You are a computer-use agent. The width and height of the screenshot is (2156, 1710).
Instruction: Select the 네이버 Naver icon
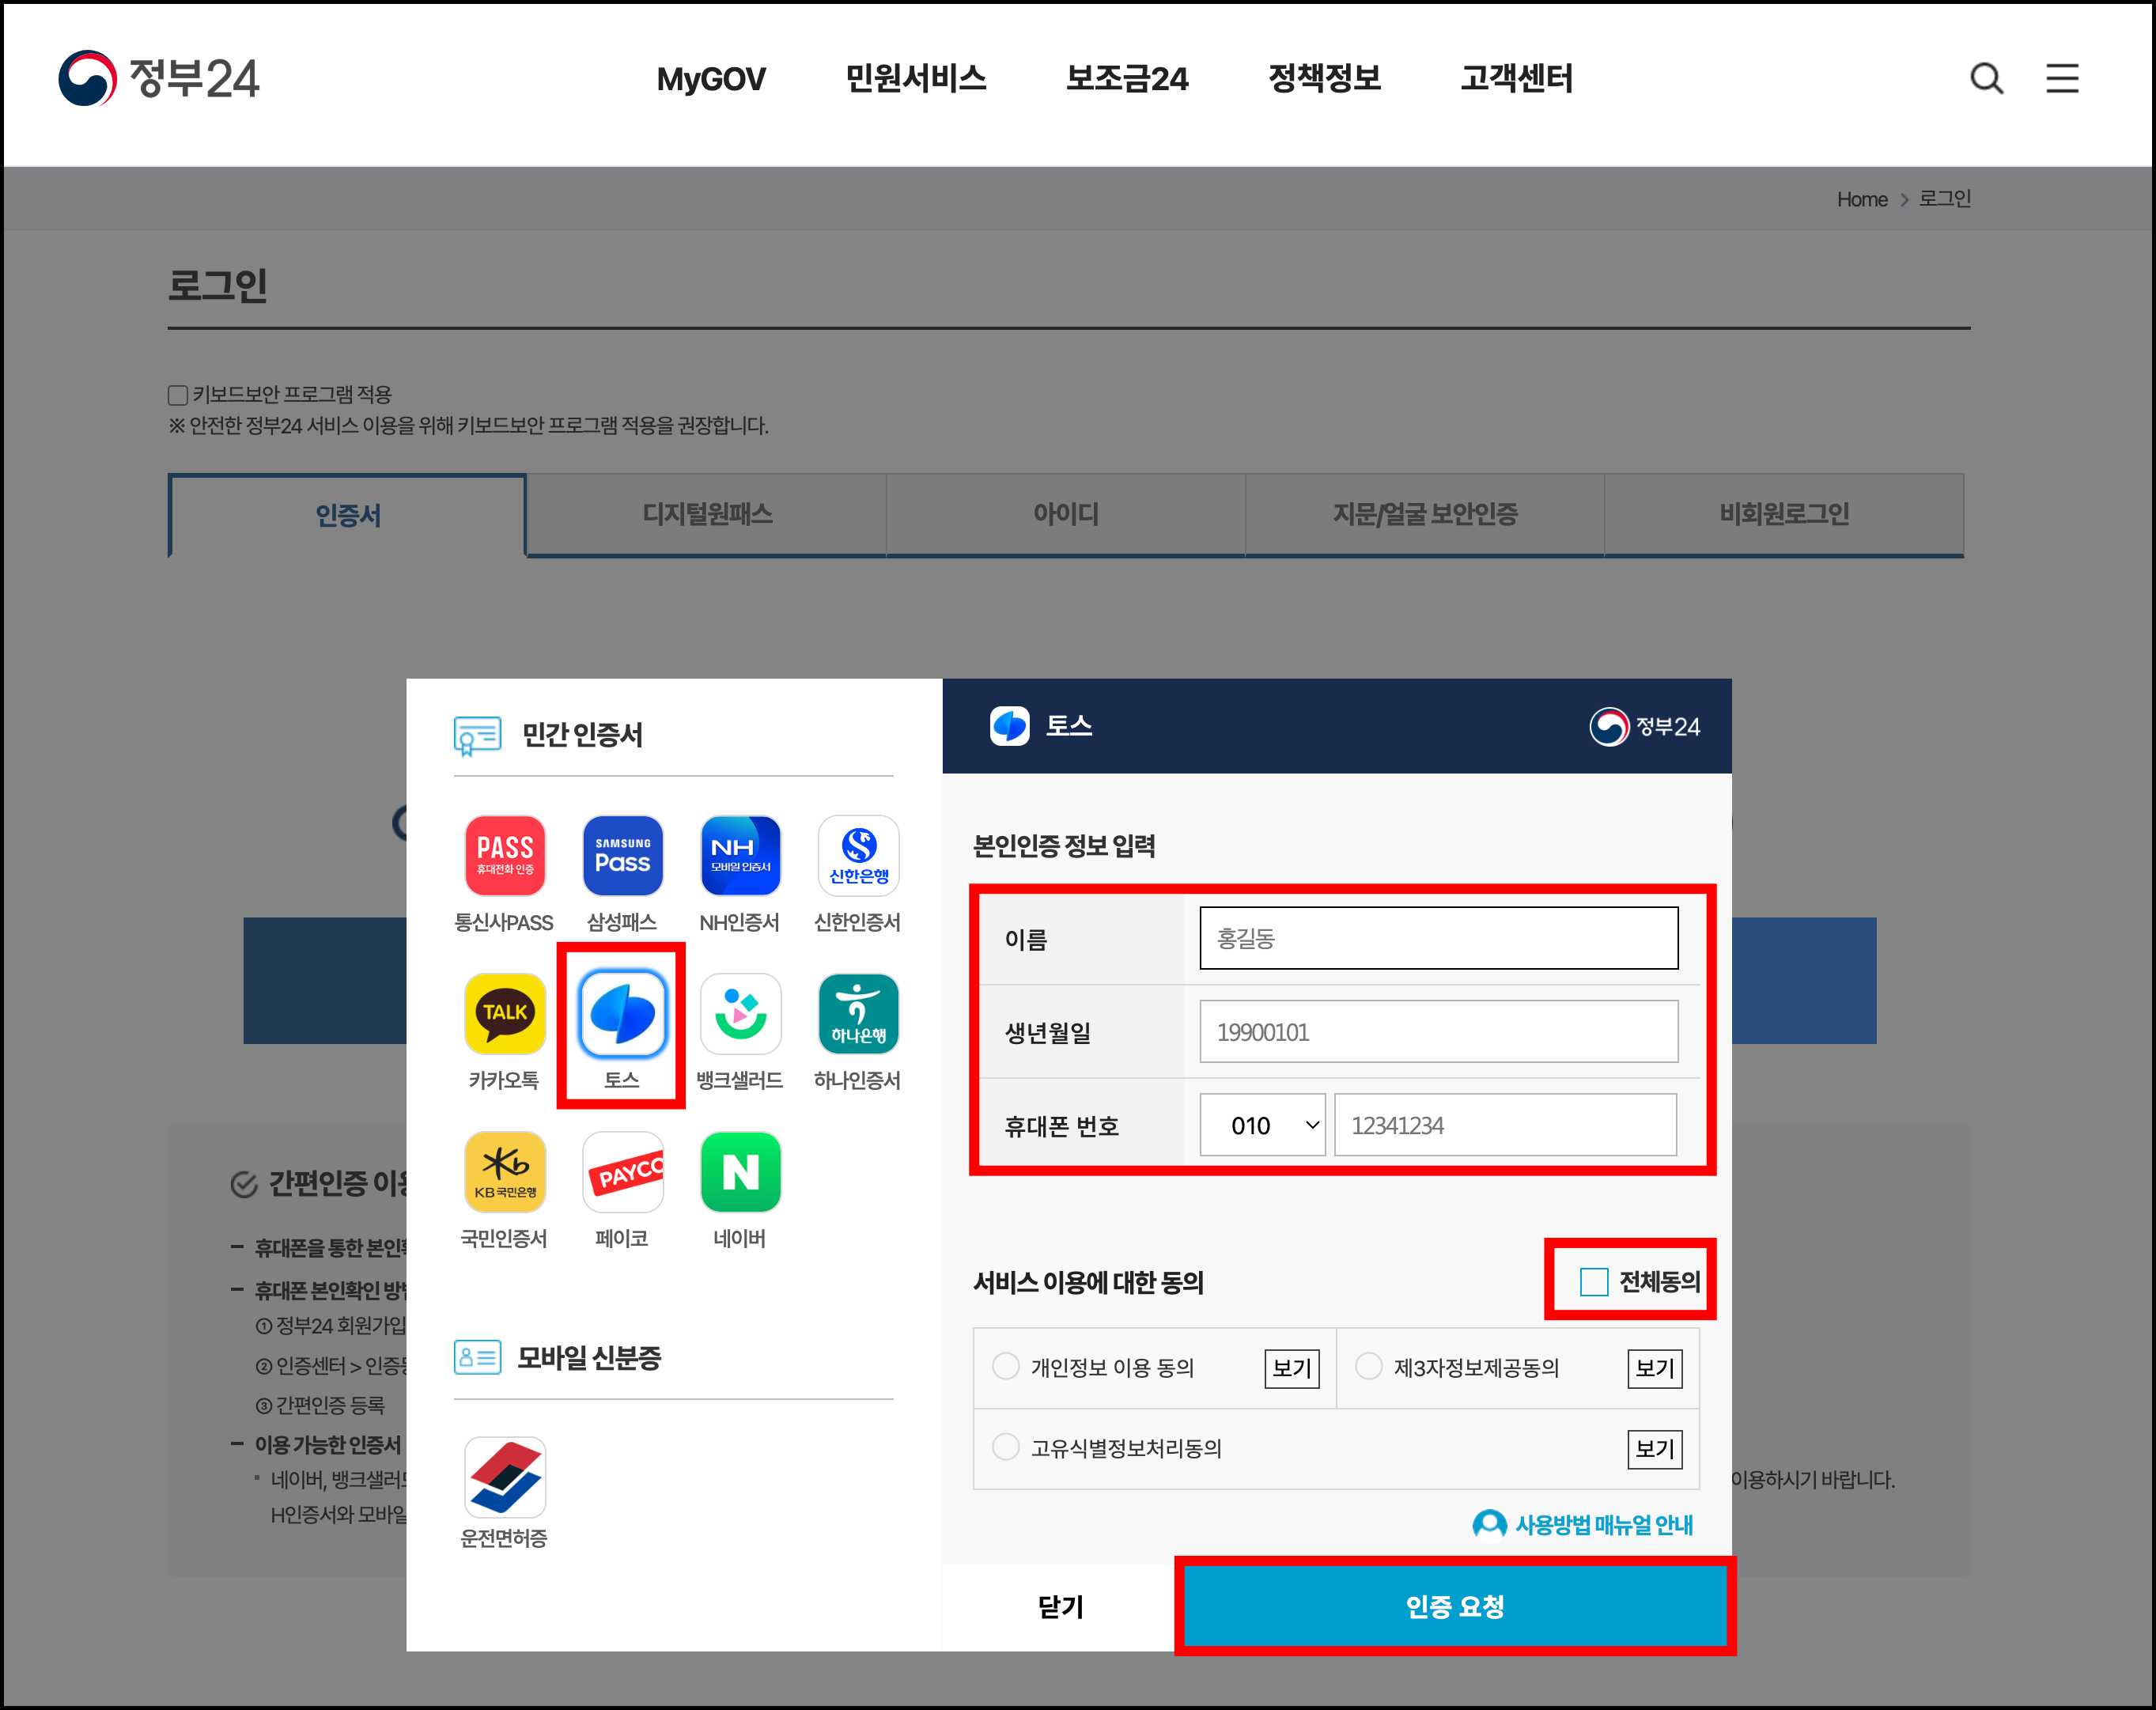point(740,1172)
